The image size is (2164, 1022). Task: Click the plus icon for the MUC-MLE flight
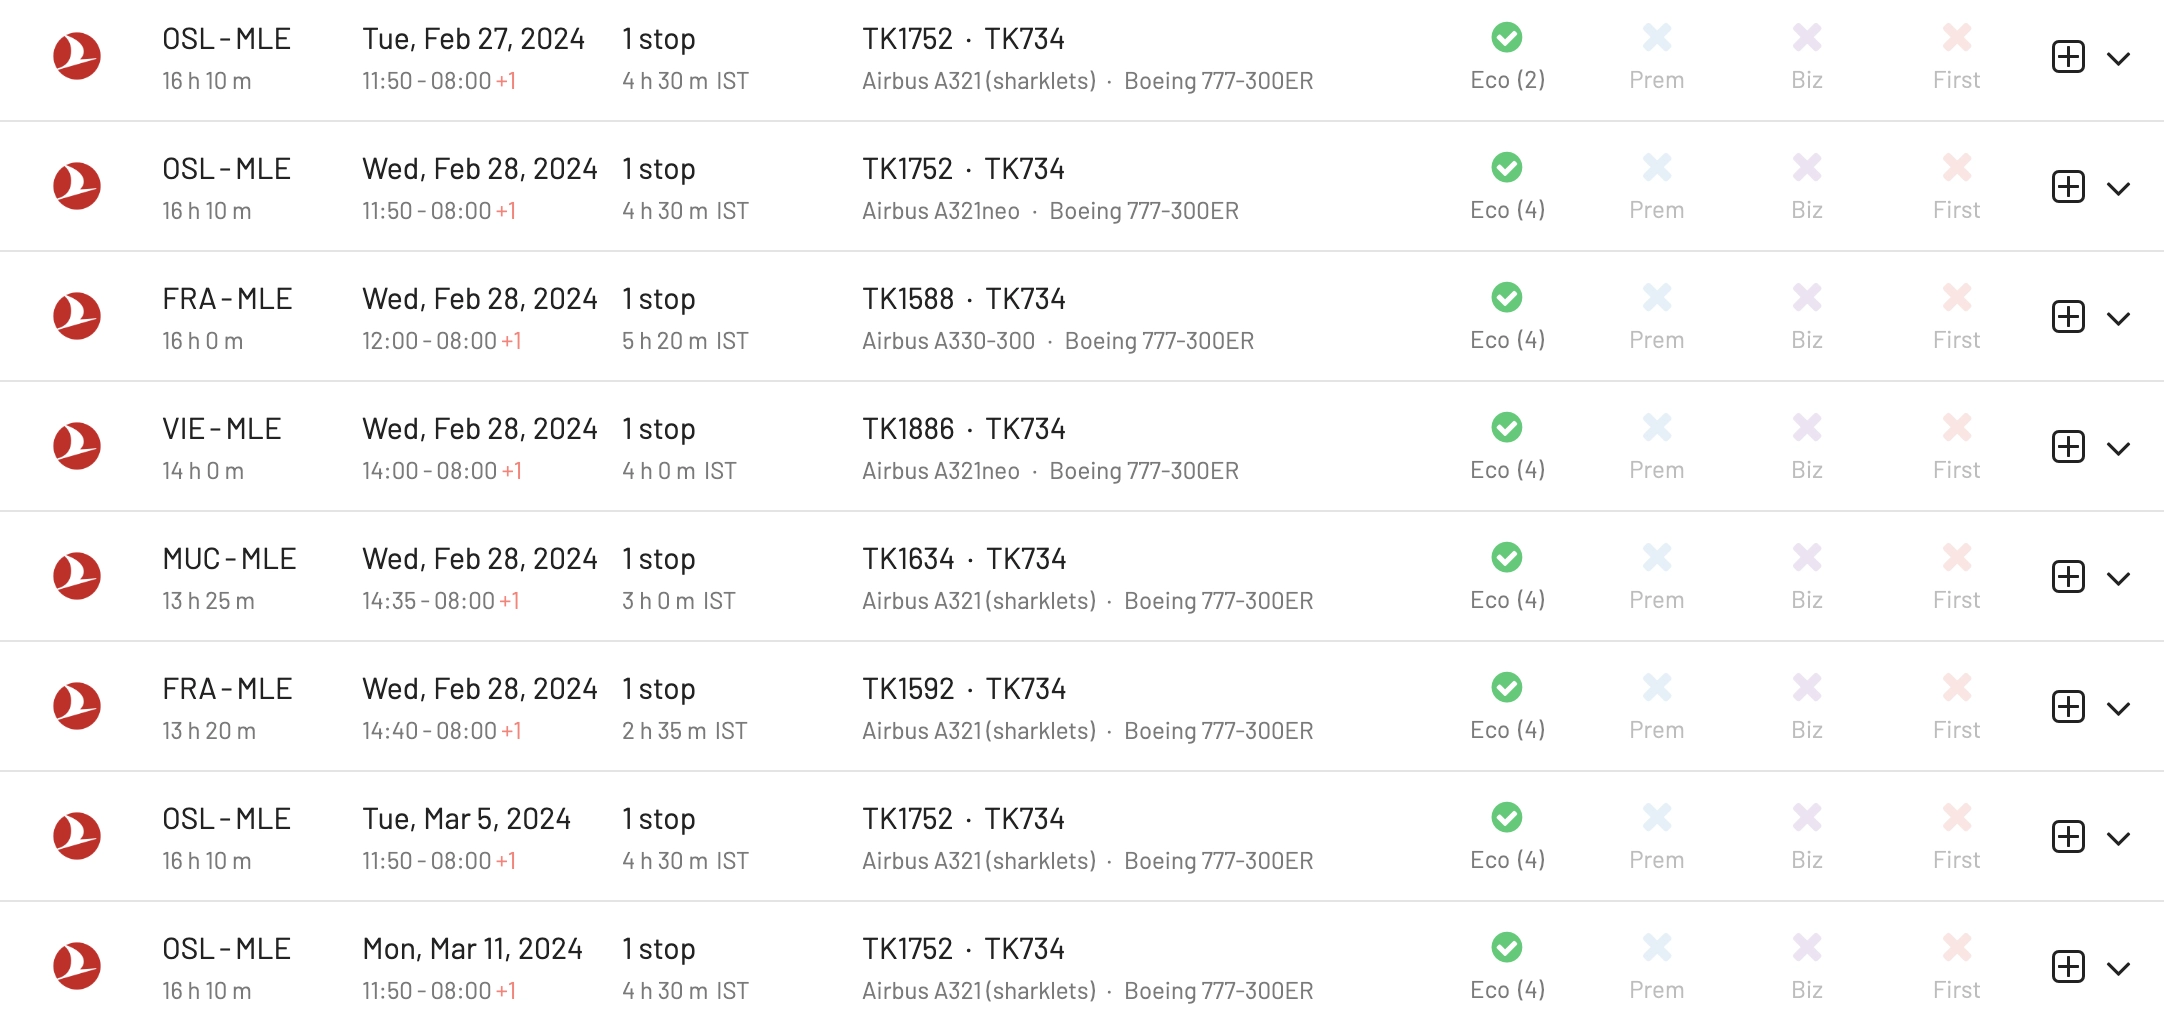[x=2068, y=577]
